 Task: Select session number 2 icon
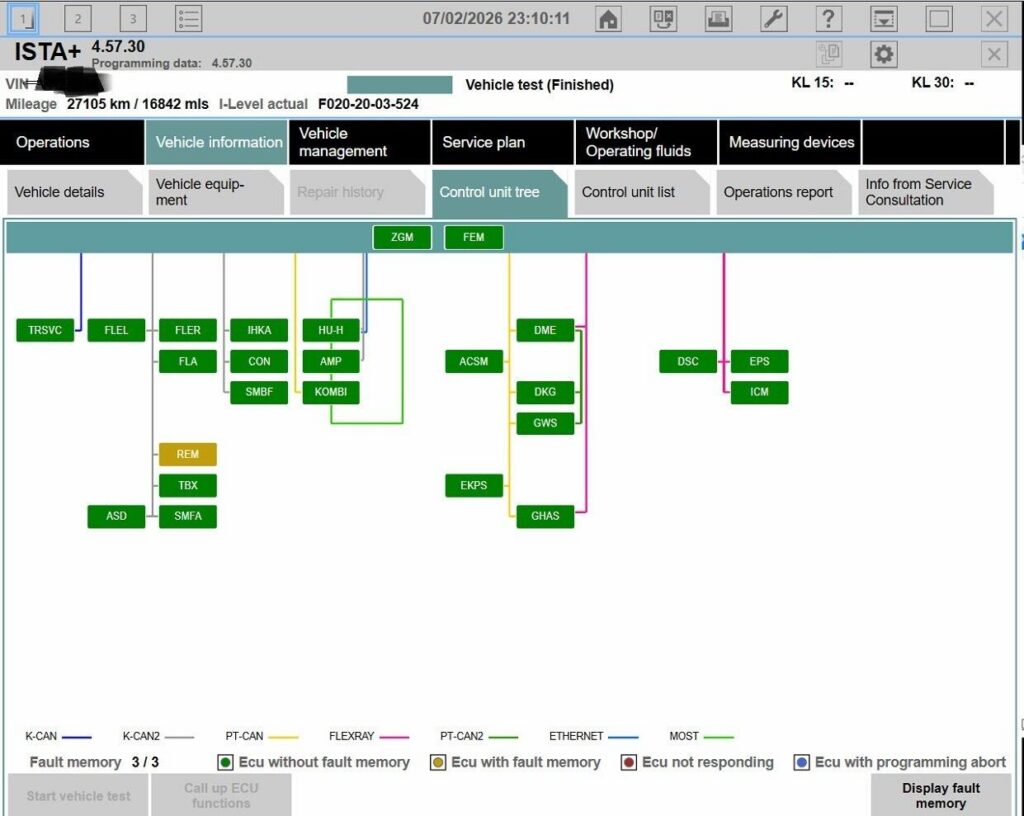(x=78, y=19)
